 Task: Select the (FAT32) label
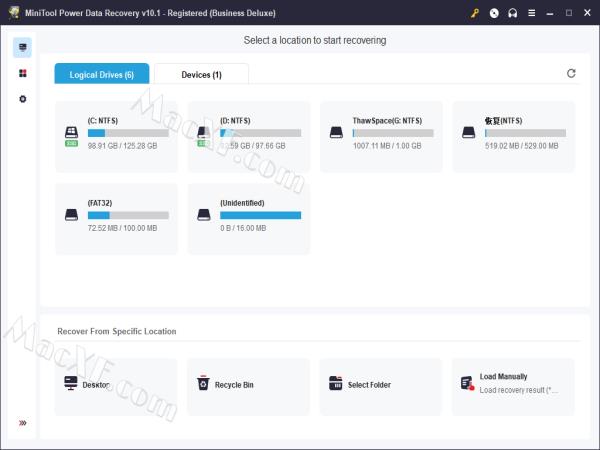pyautogui.click(x=100, y=203)
